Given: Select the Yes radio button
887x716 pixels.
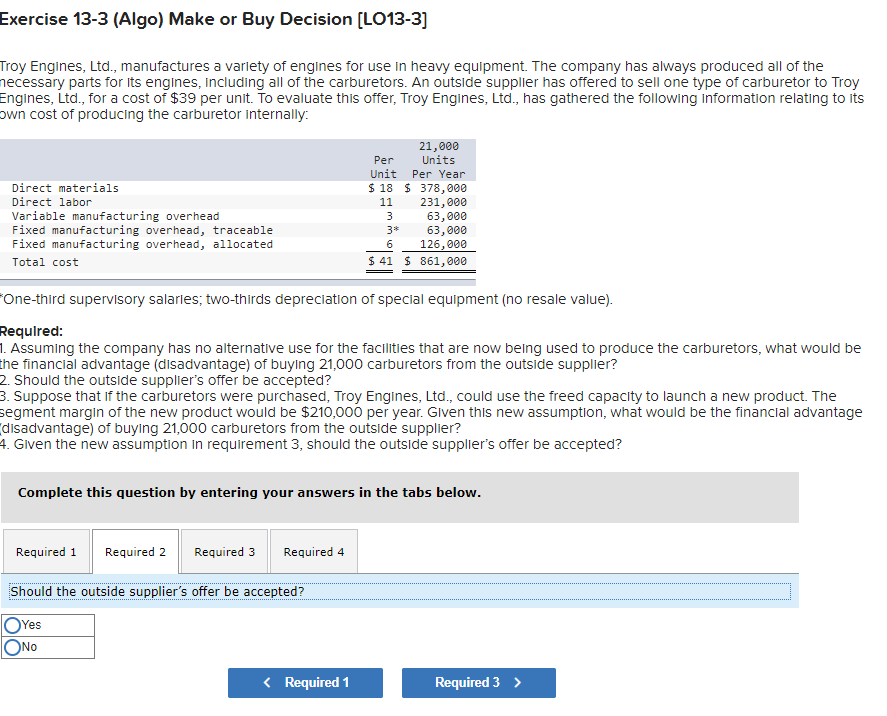Looking at the screenshot, I should [x=12, y=625].
